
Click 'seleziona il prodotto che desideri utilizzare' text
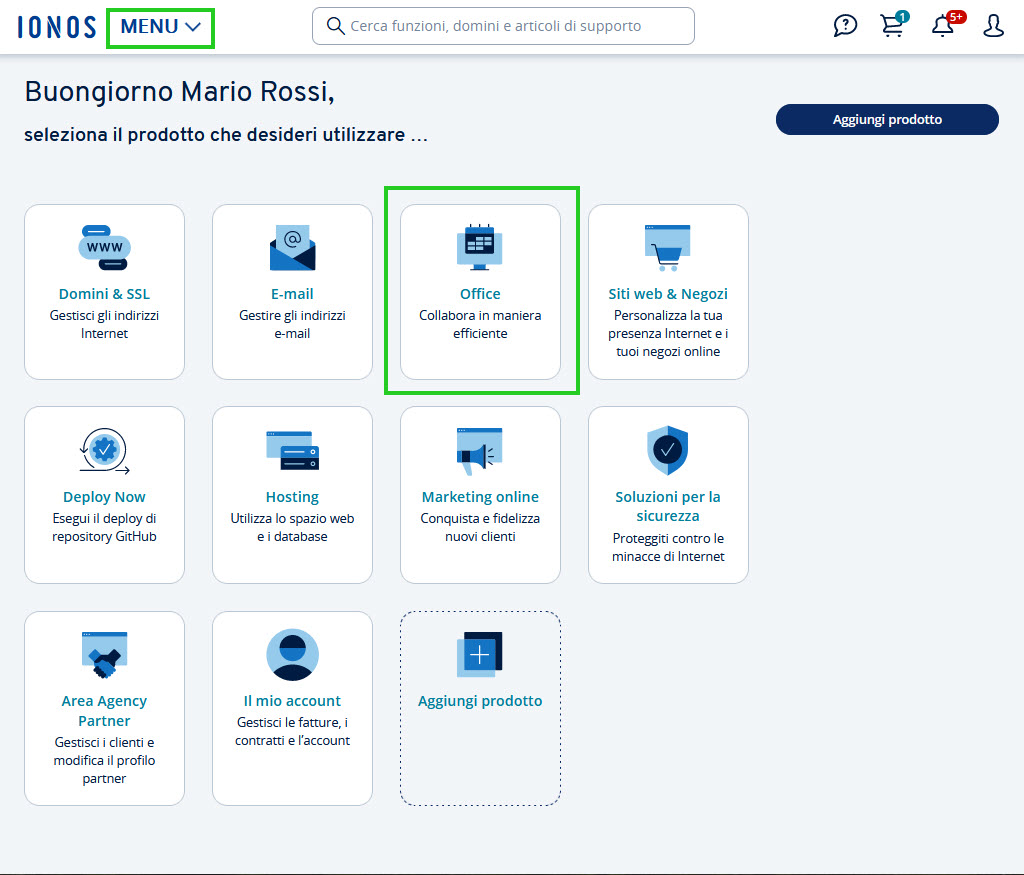point(226,135)
